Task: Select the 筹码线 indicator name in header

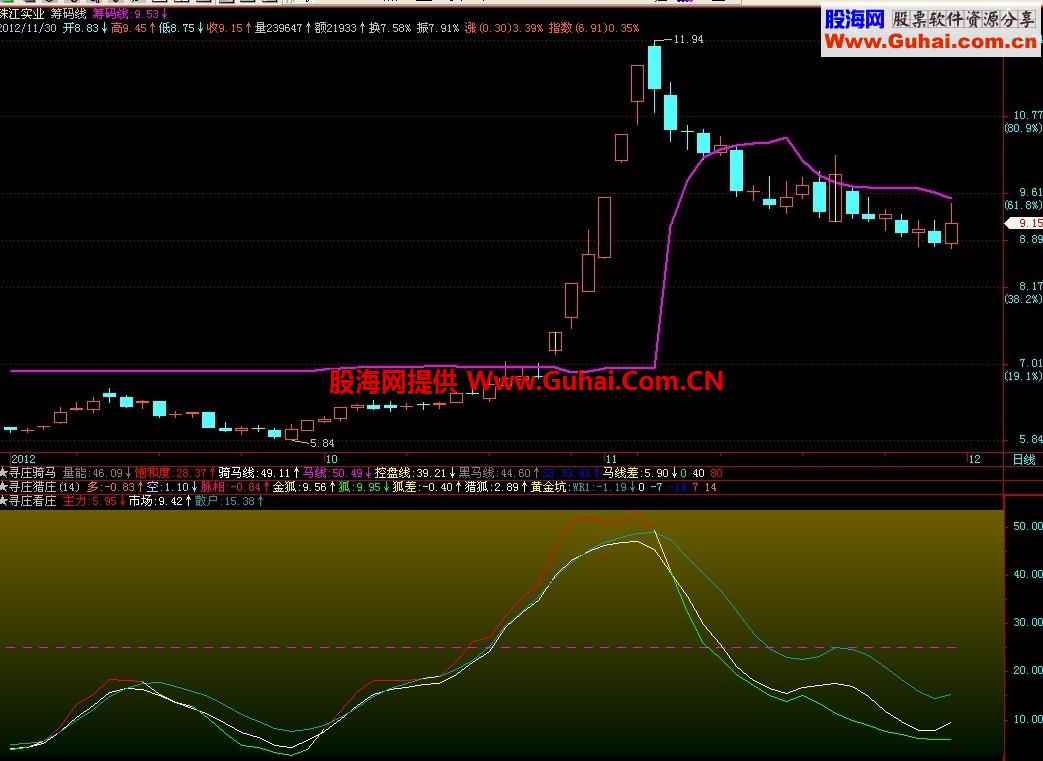Action: click(69, 14)
